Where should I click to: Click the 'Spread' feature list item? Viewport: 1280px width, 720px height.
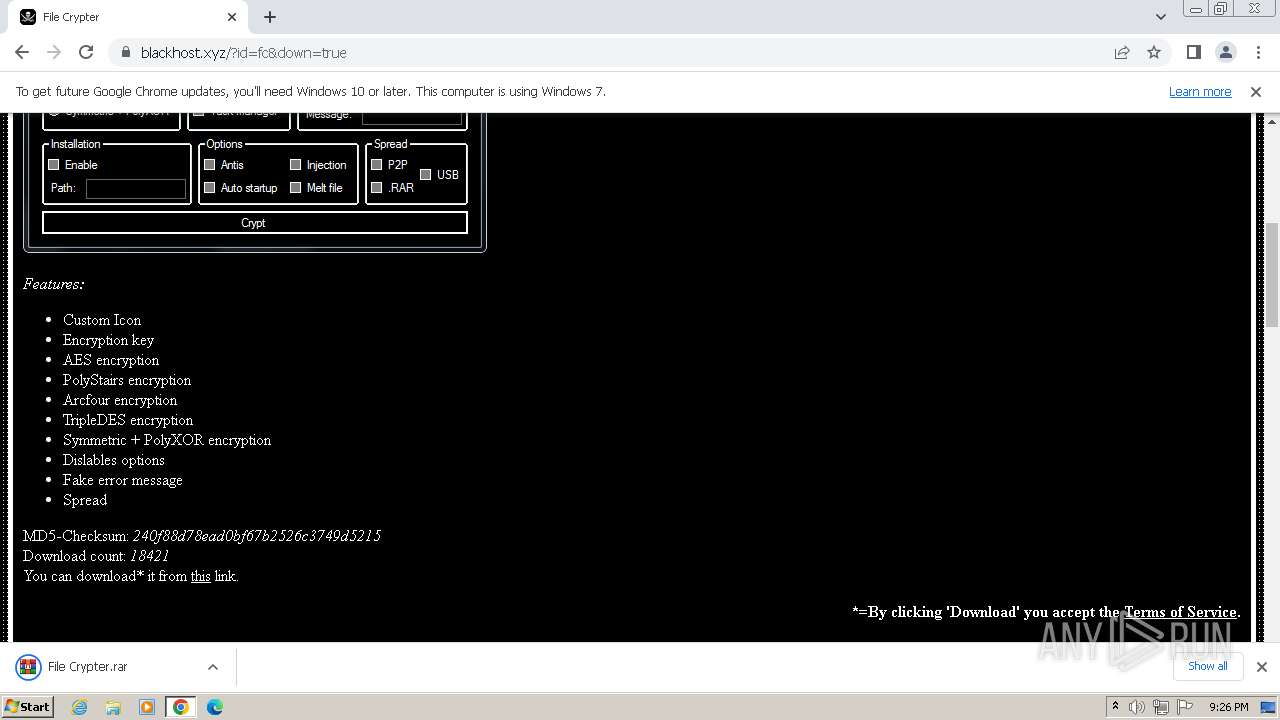point(85,500)
